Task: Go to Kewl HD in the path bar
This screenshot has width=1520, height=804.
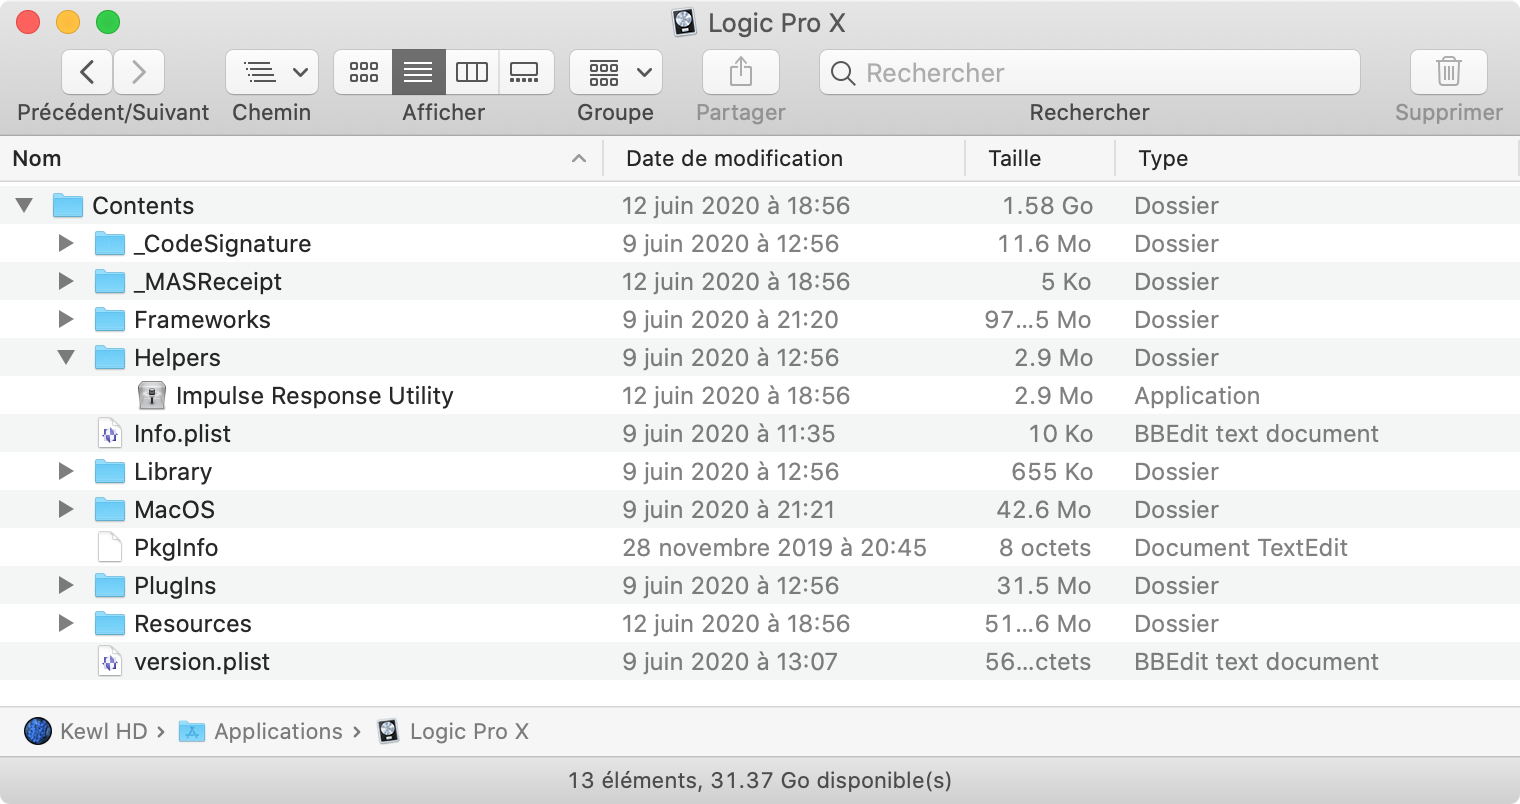Action: (x=102, y=732)
